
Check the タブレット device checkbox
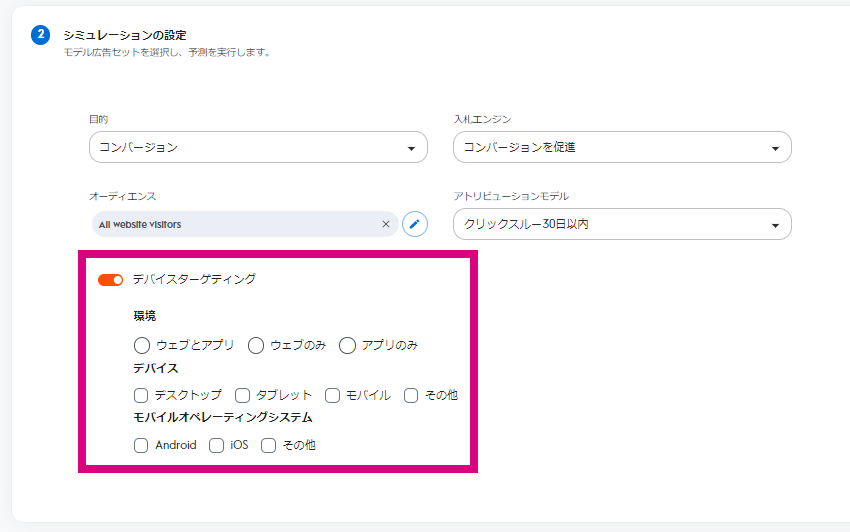pyautogui.click(x=242, y=395)
